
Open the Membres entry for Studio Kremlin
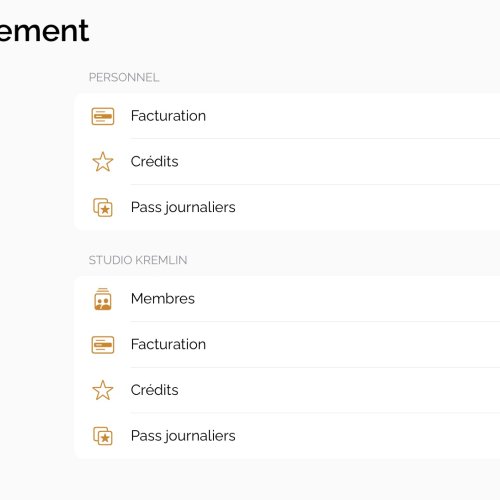tap(163, 299)
